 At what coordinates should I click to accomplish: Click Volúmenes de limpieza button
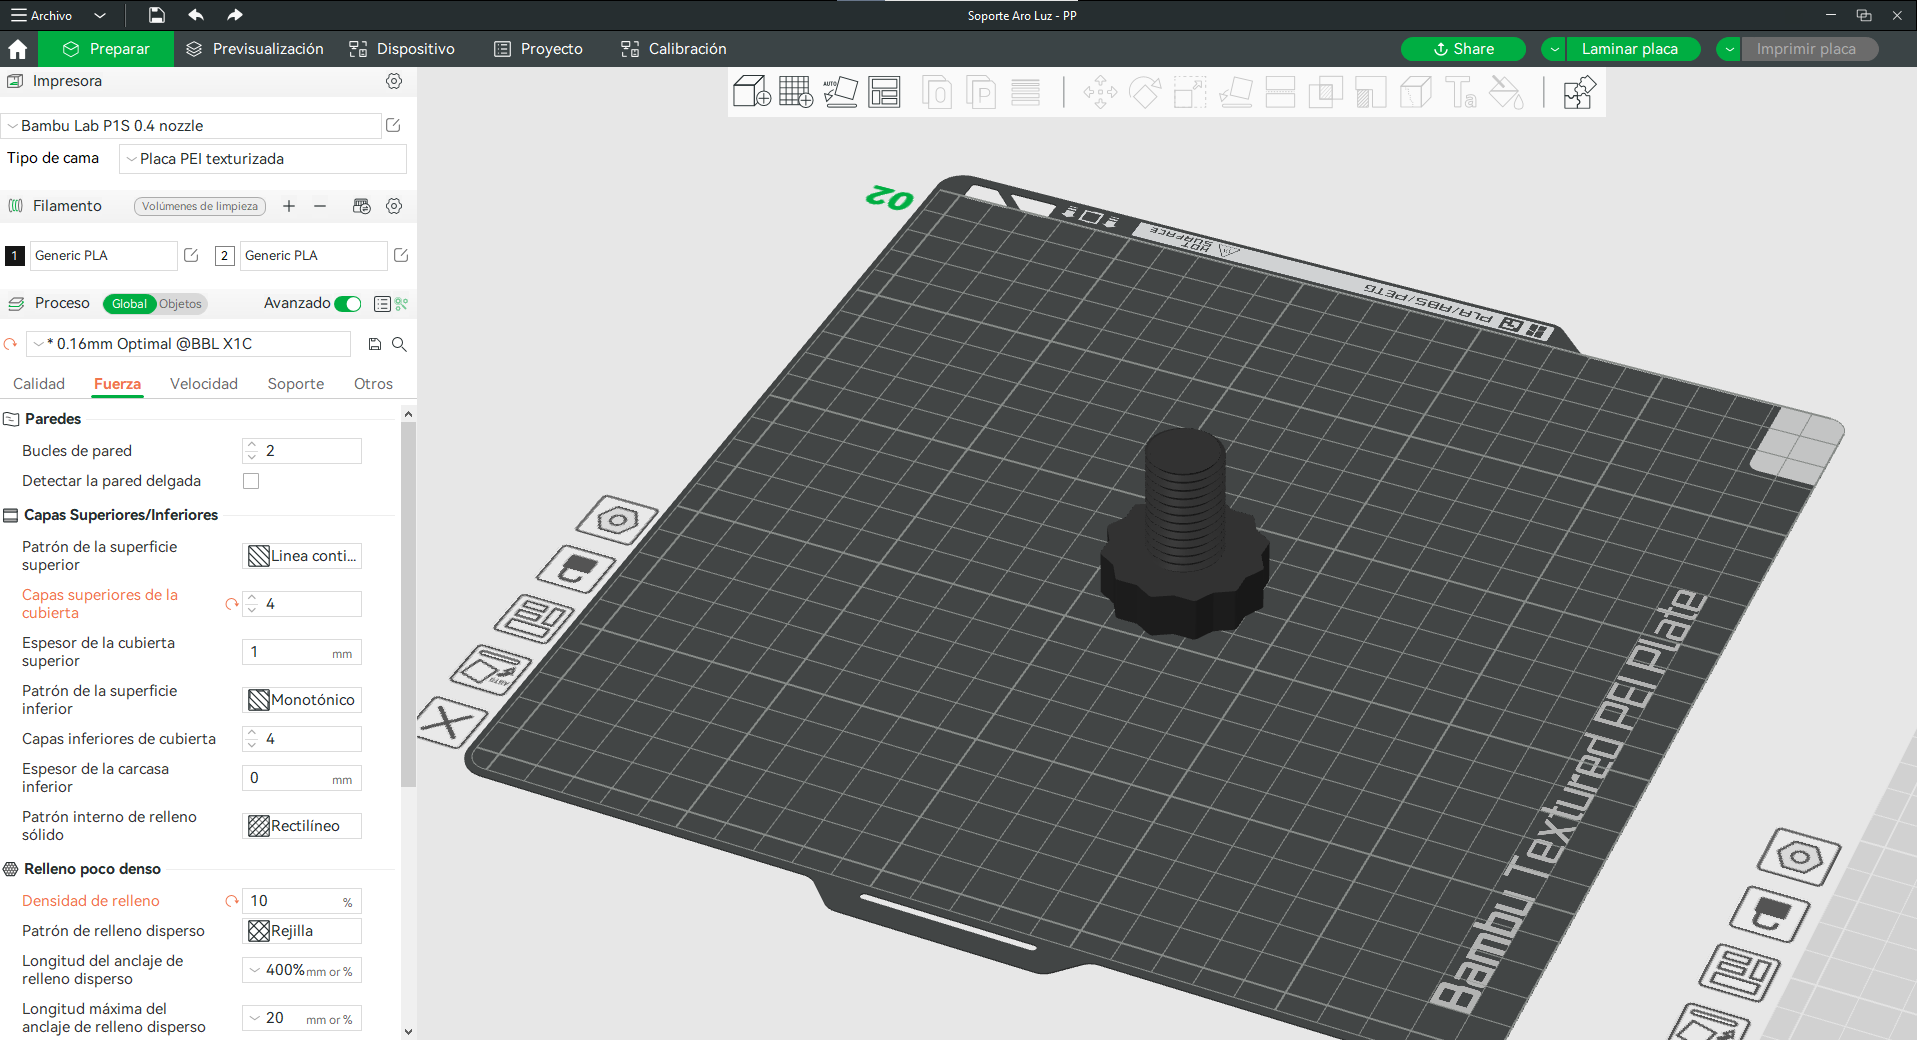coord(200,206)
